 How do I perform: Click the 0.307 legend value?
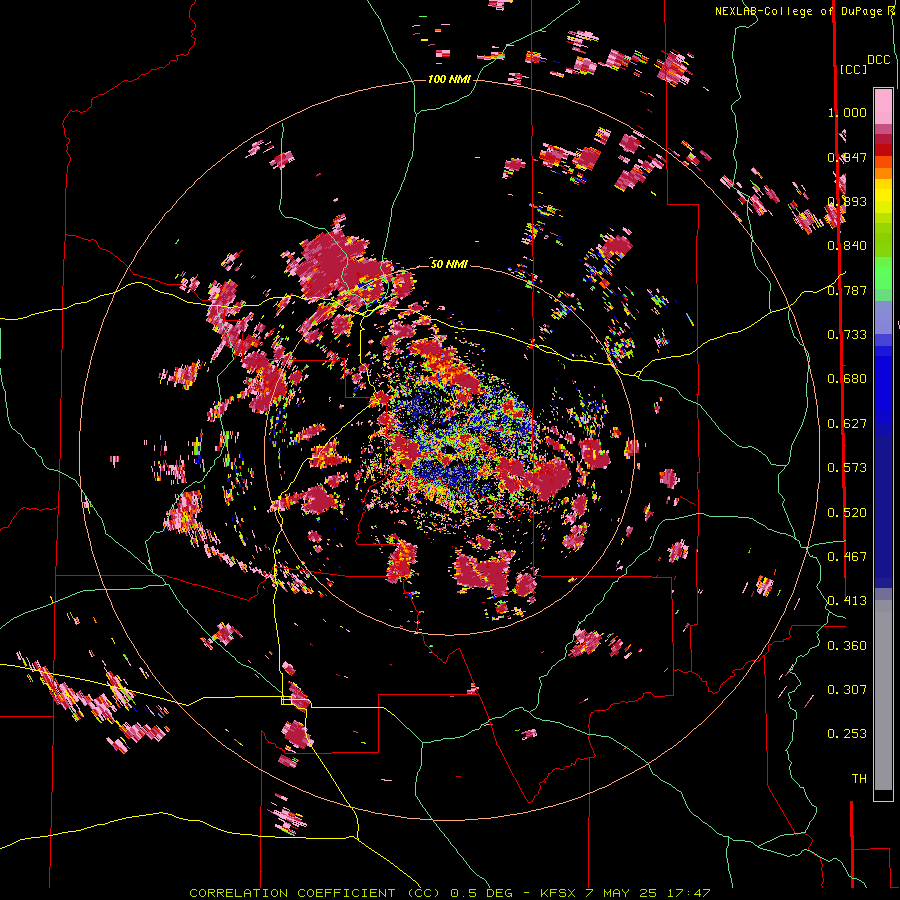847,690
